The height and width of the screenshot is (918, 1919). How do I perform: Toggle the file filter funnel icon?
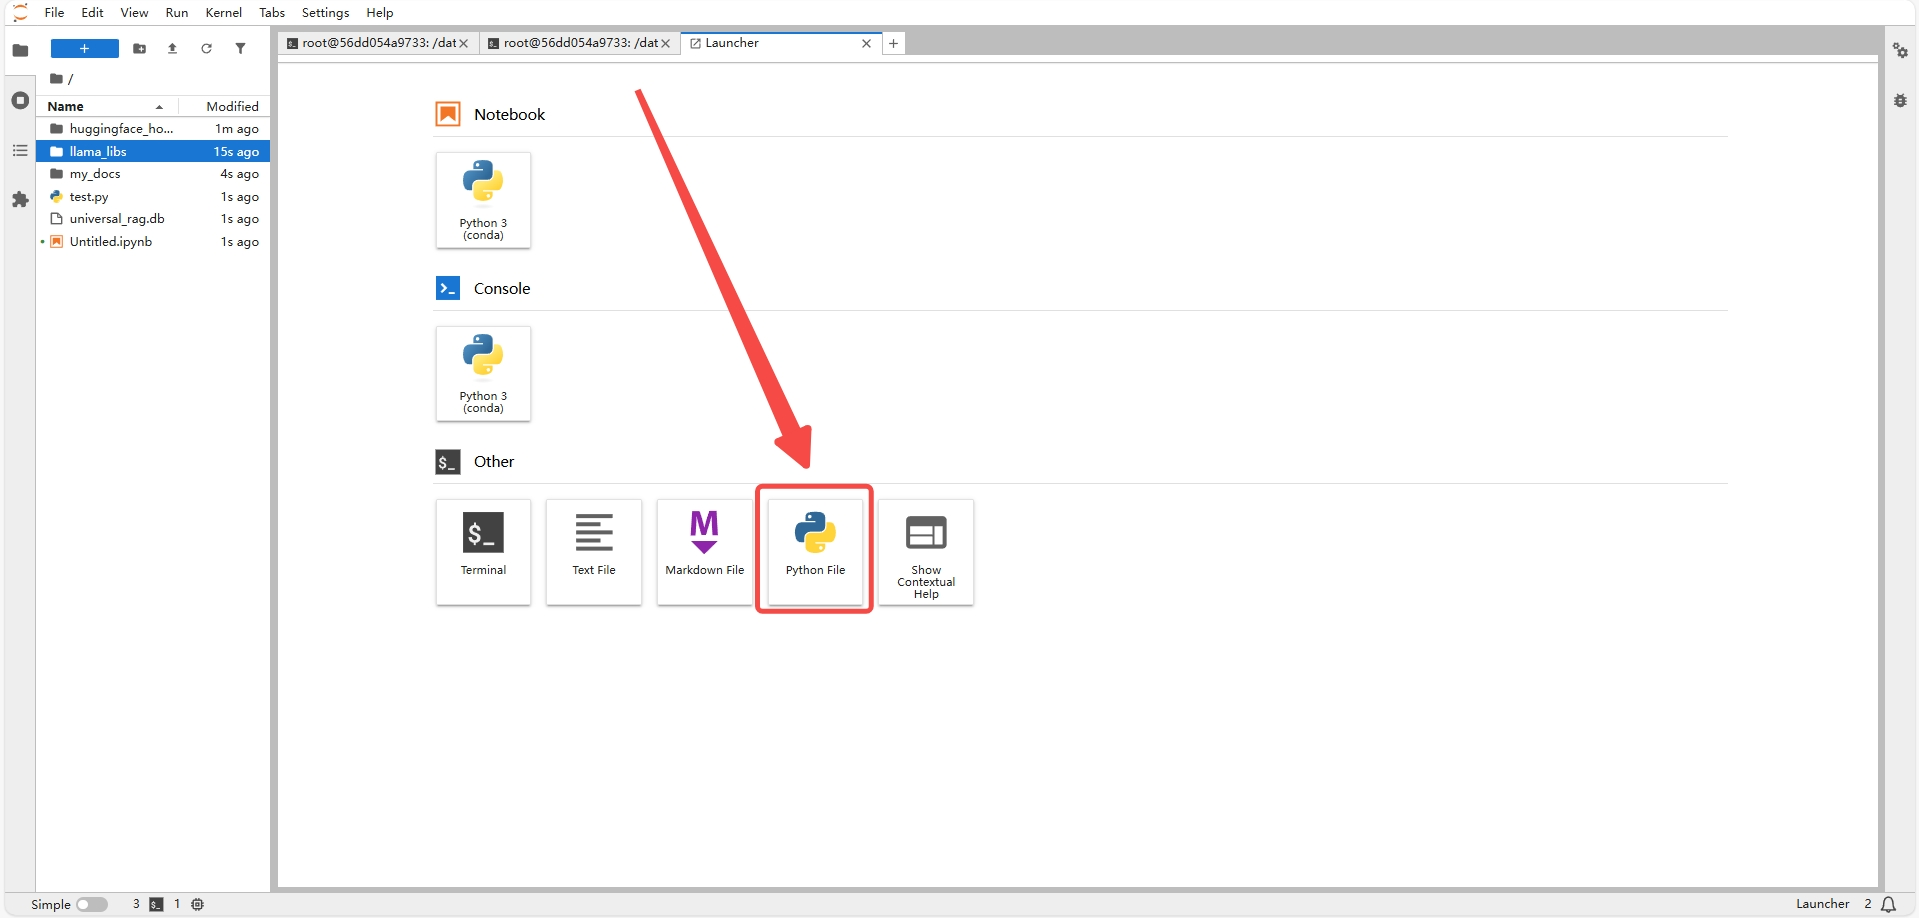coord(240,48)
